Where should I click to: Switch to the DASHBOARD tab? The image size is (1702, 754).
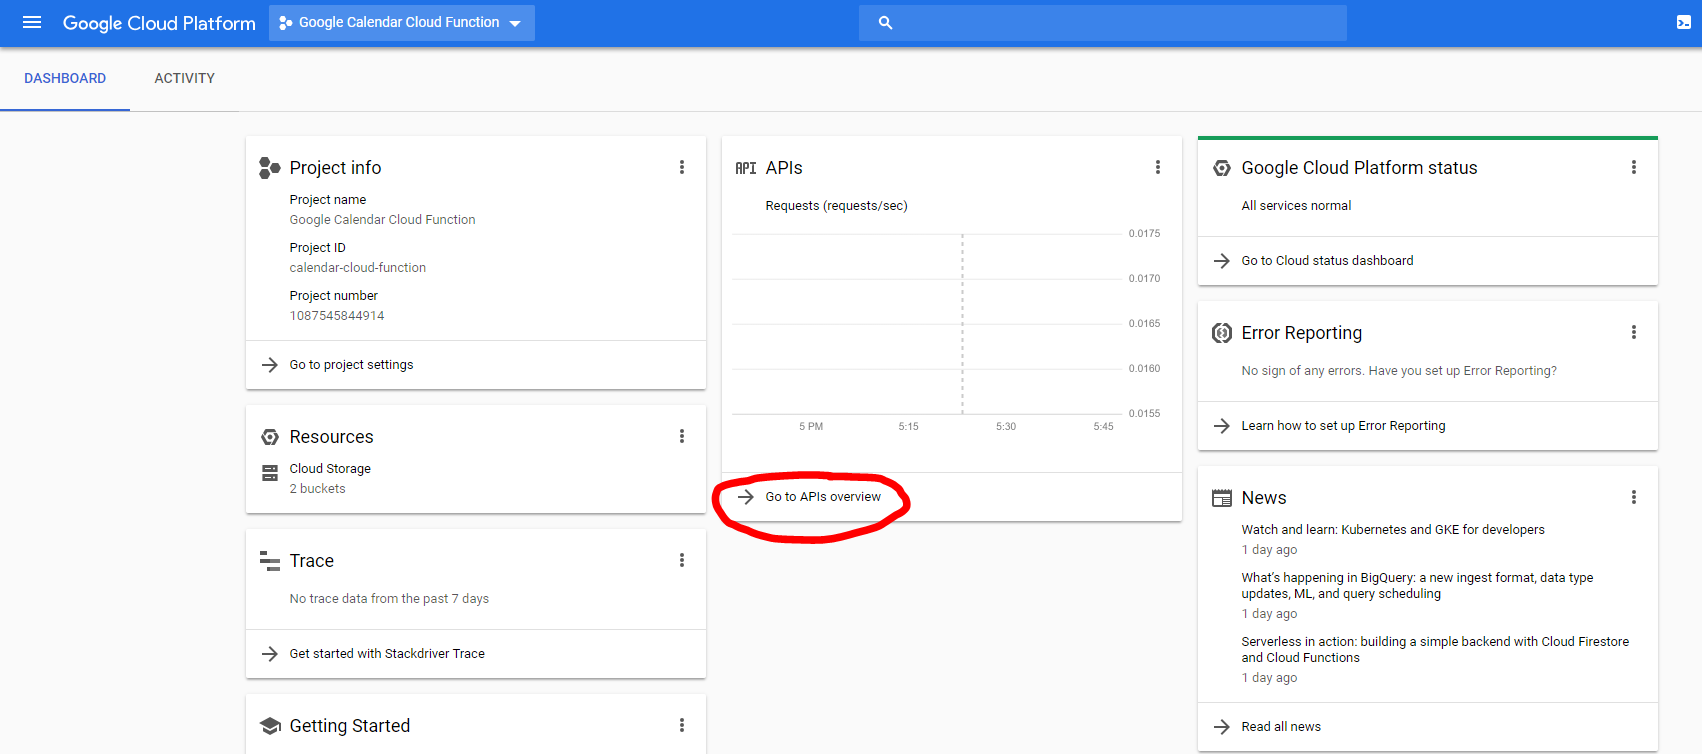point(65,78)
